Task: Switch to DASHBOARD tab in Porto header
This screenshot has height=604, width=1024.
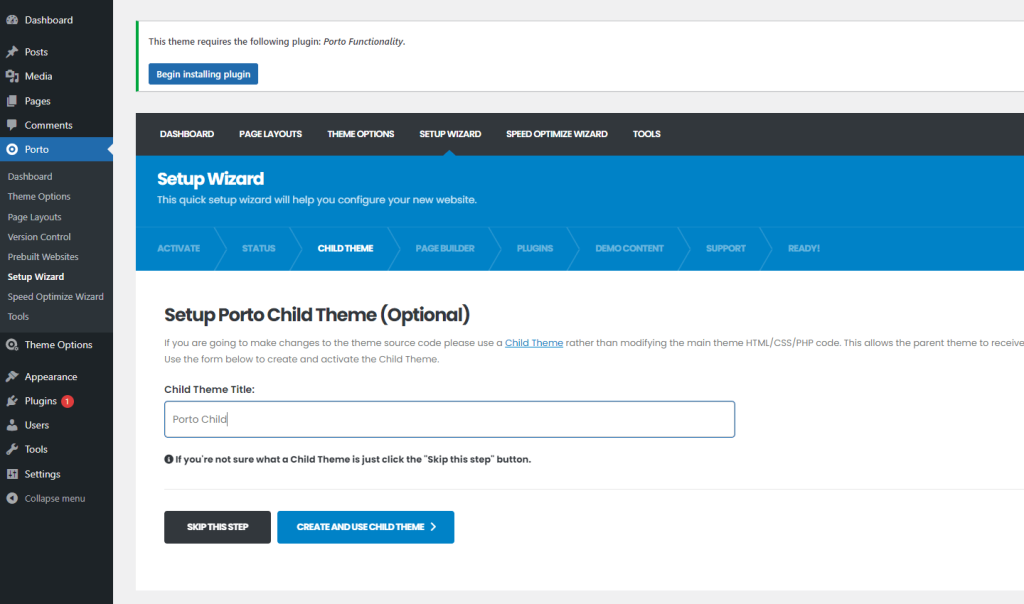Action: pos(187,134)
